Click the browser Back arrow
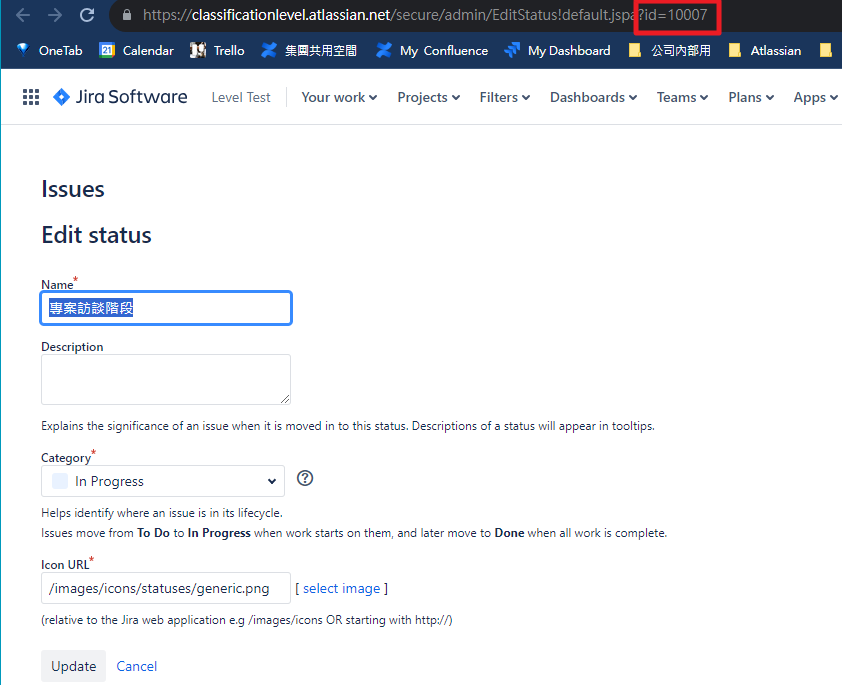Viewport: 842px width, 685px height. pos(23,15)
